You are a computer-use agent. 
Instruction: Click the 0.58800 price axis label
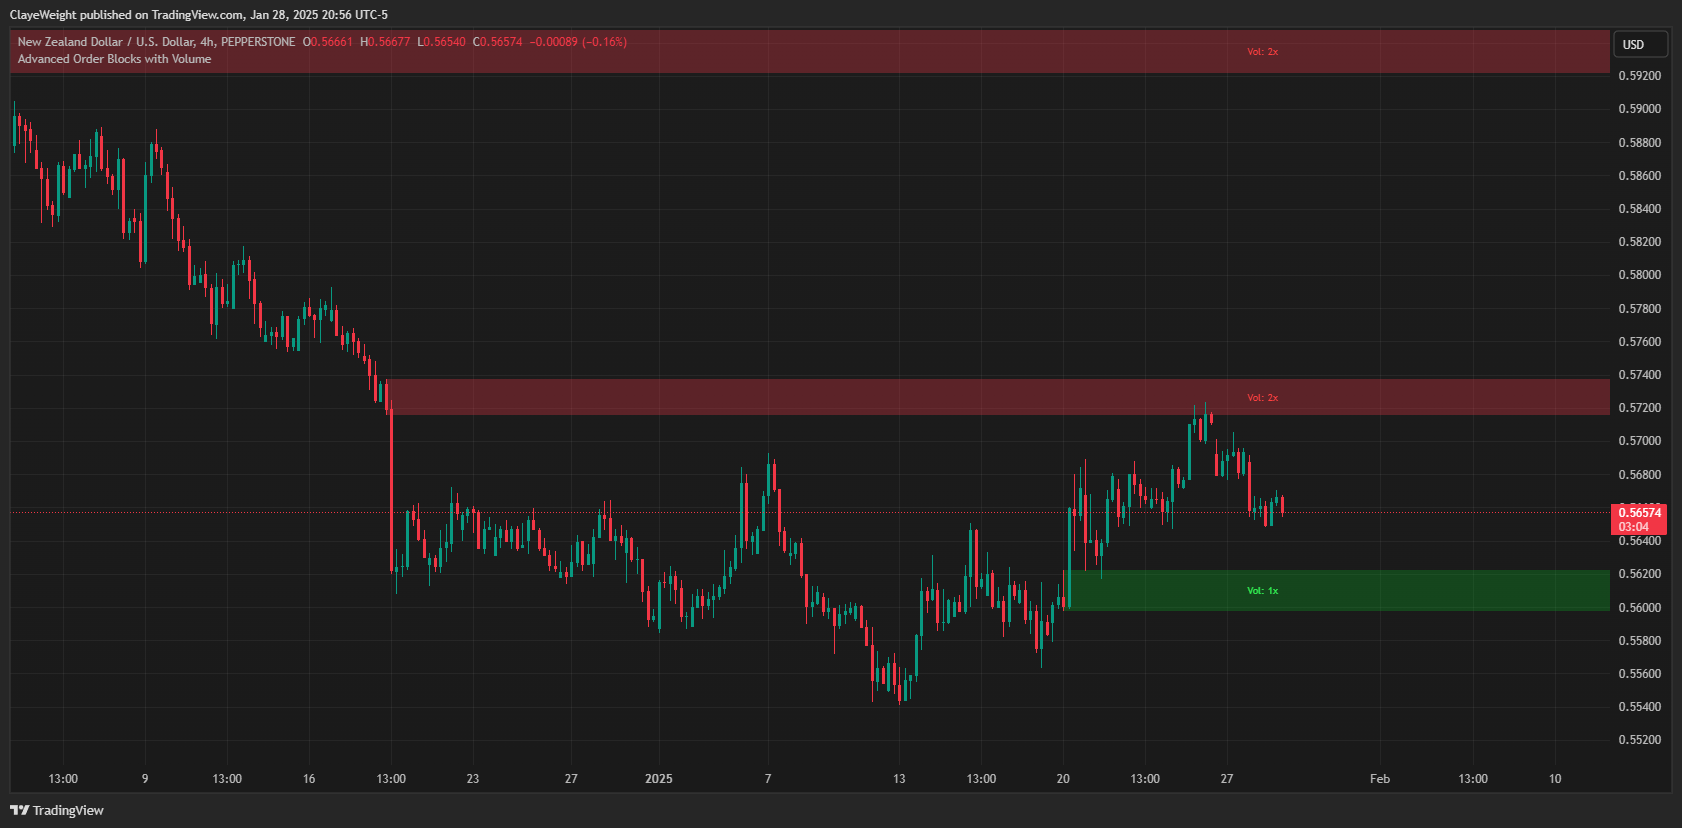(1639, 143)
